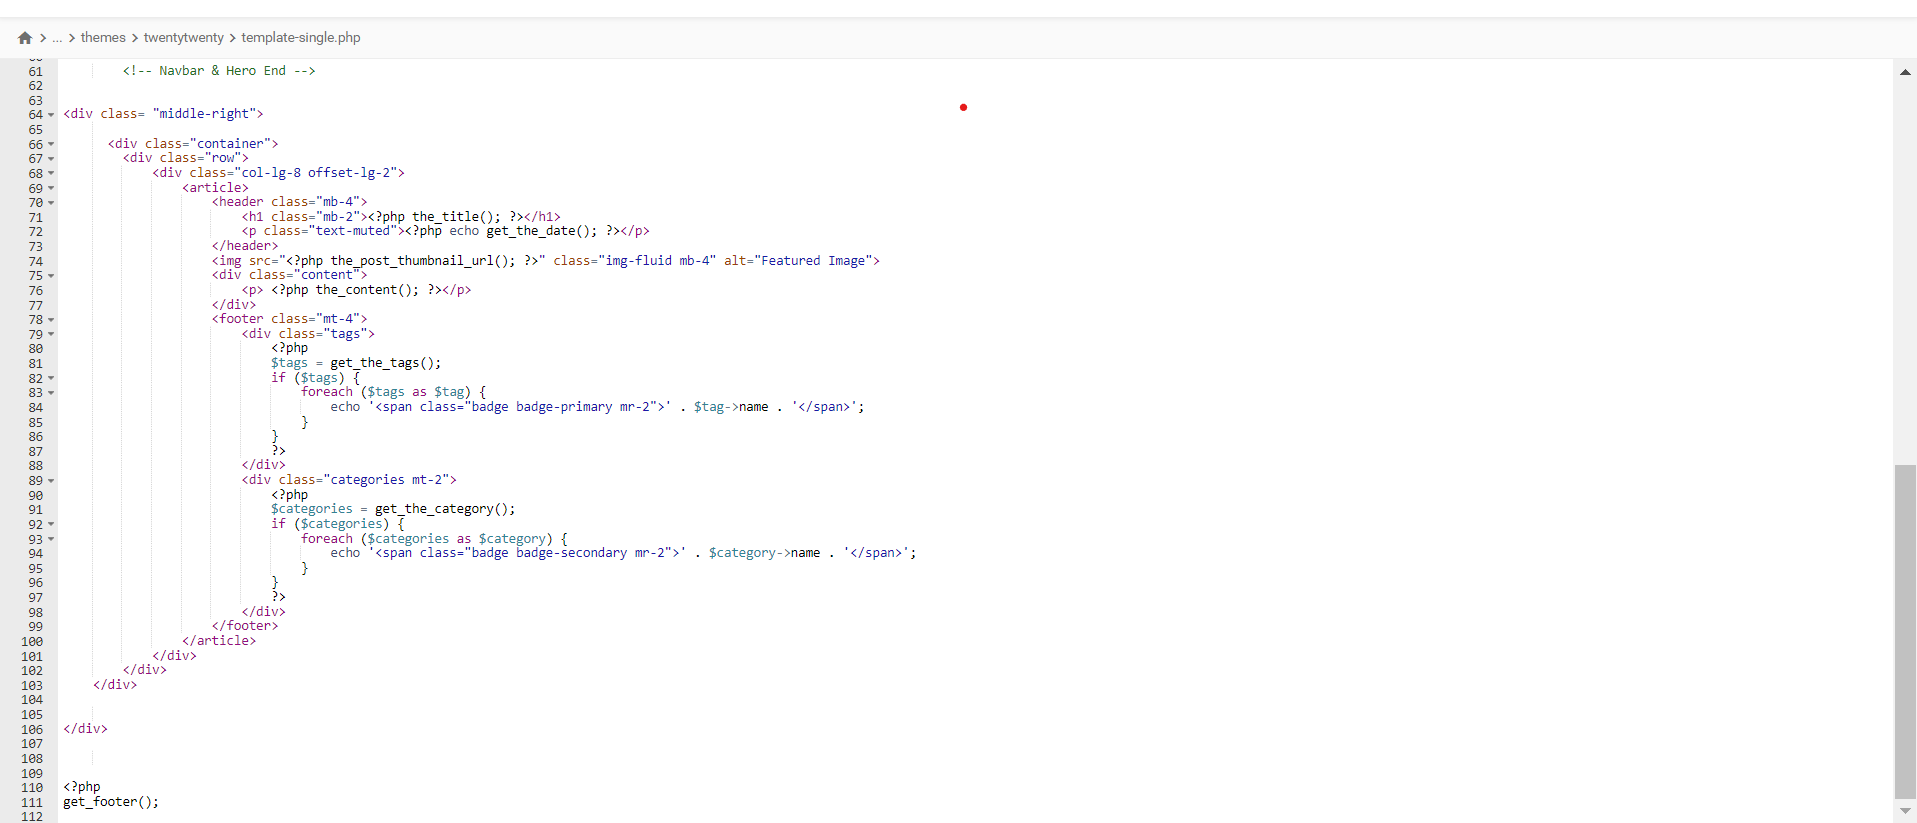1917x823 pixels.
Task: Collapse the foreach $categories loop at line 93
Action: [51, 539]
